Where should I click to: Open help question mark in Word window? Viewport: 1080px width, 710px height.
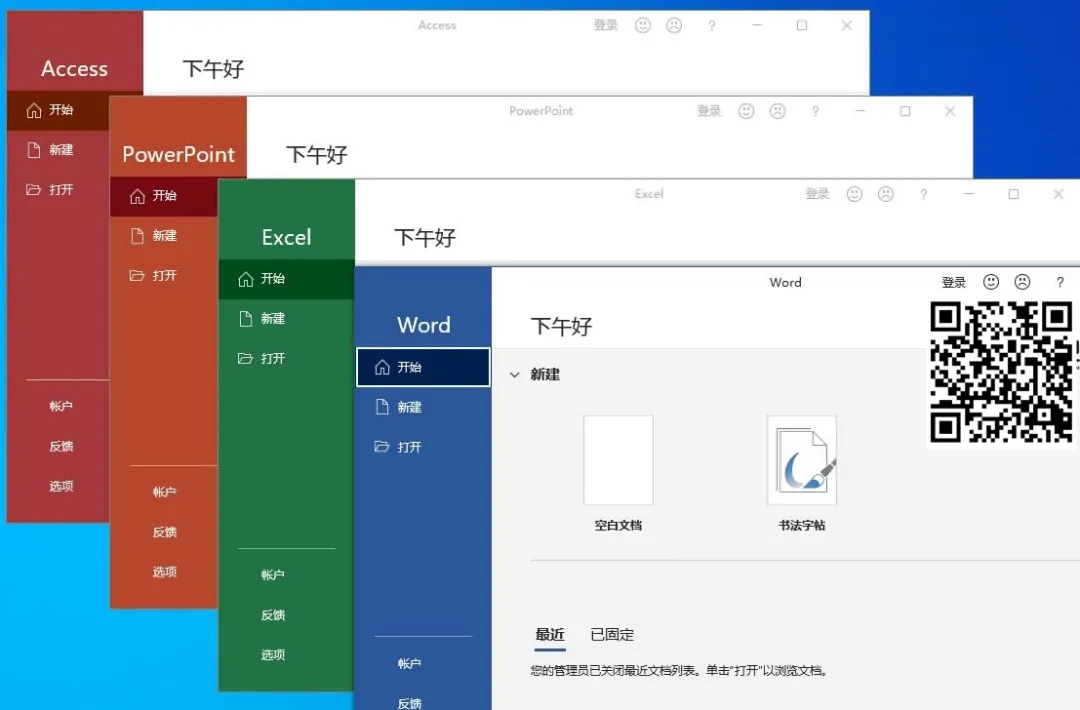(1061, 282)
